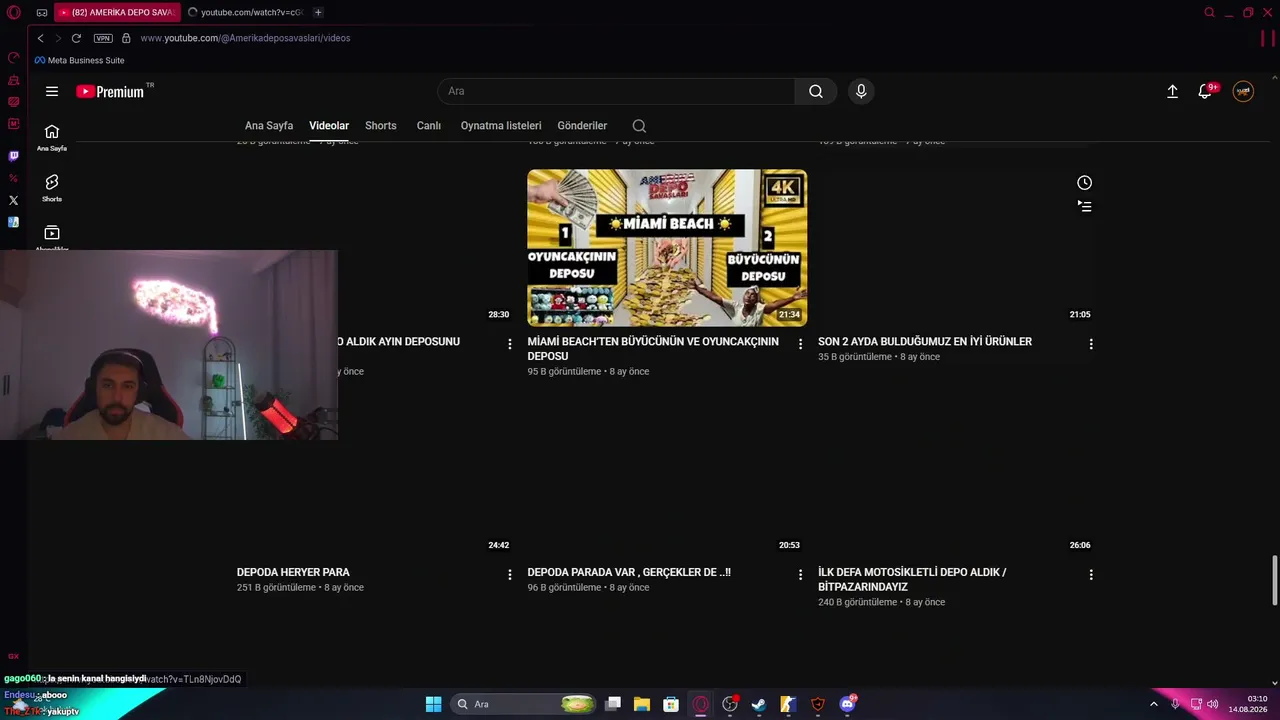Viewport: 1280px width, 720px height.
Task: Open the Canlı channel tab
Action: click(429, 126)
